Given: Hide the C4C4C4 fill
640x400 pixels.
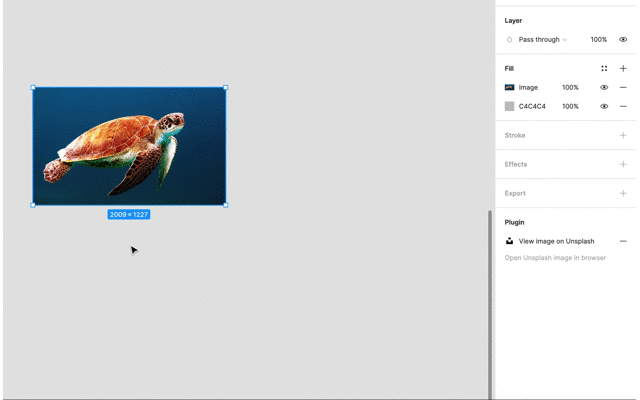Looking at the screenshot, I should tap(604, 106).
